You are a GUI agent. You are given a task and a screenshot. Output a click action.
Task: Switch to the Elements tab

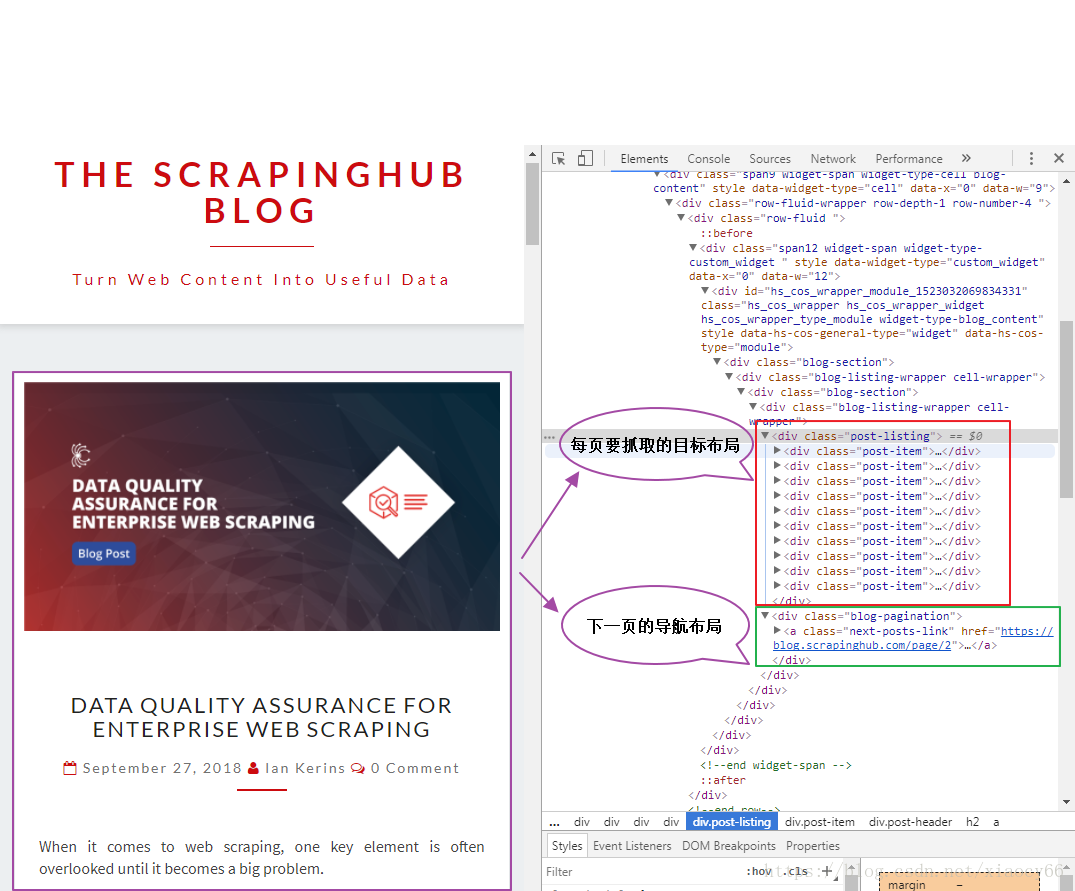(x=644, y=158)
